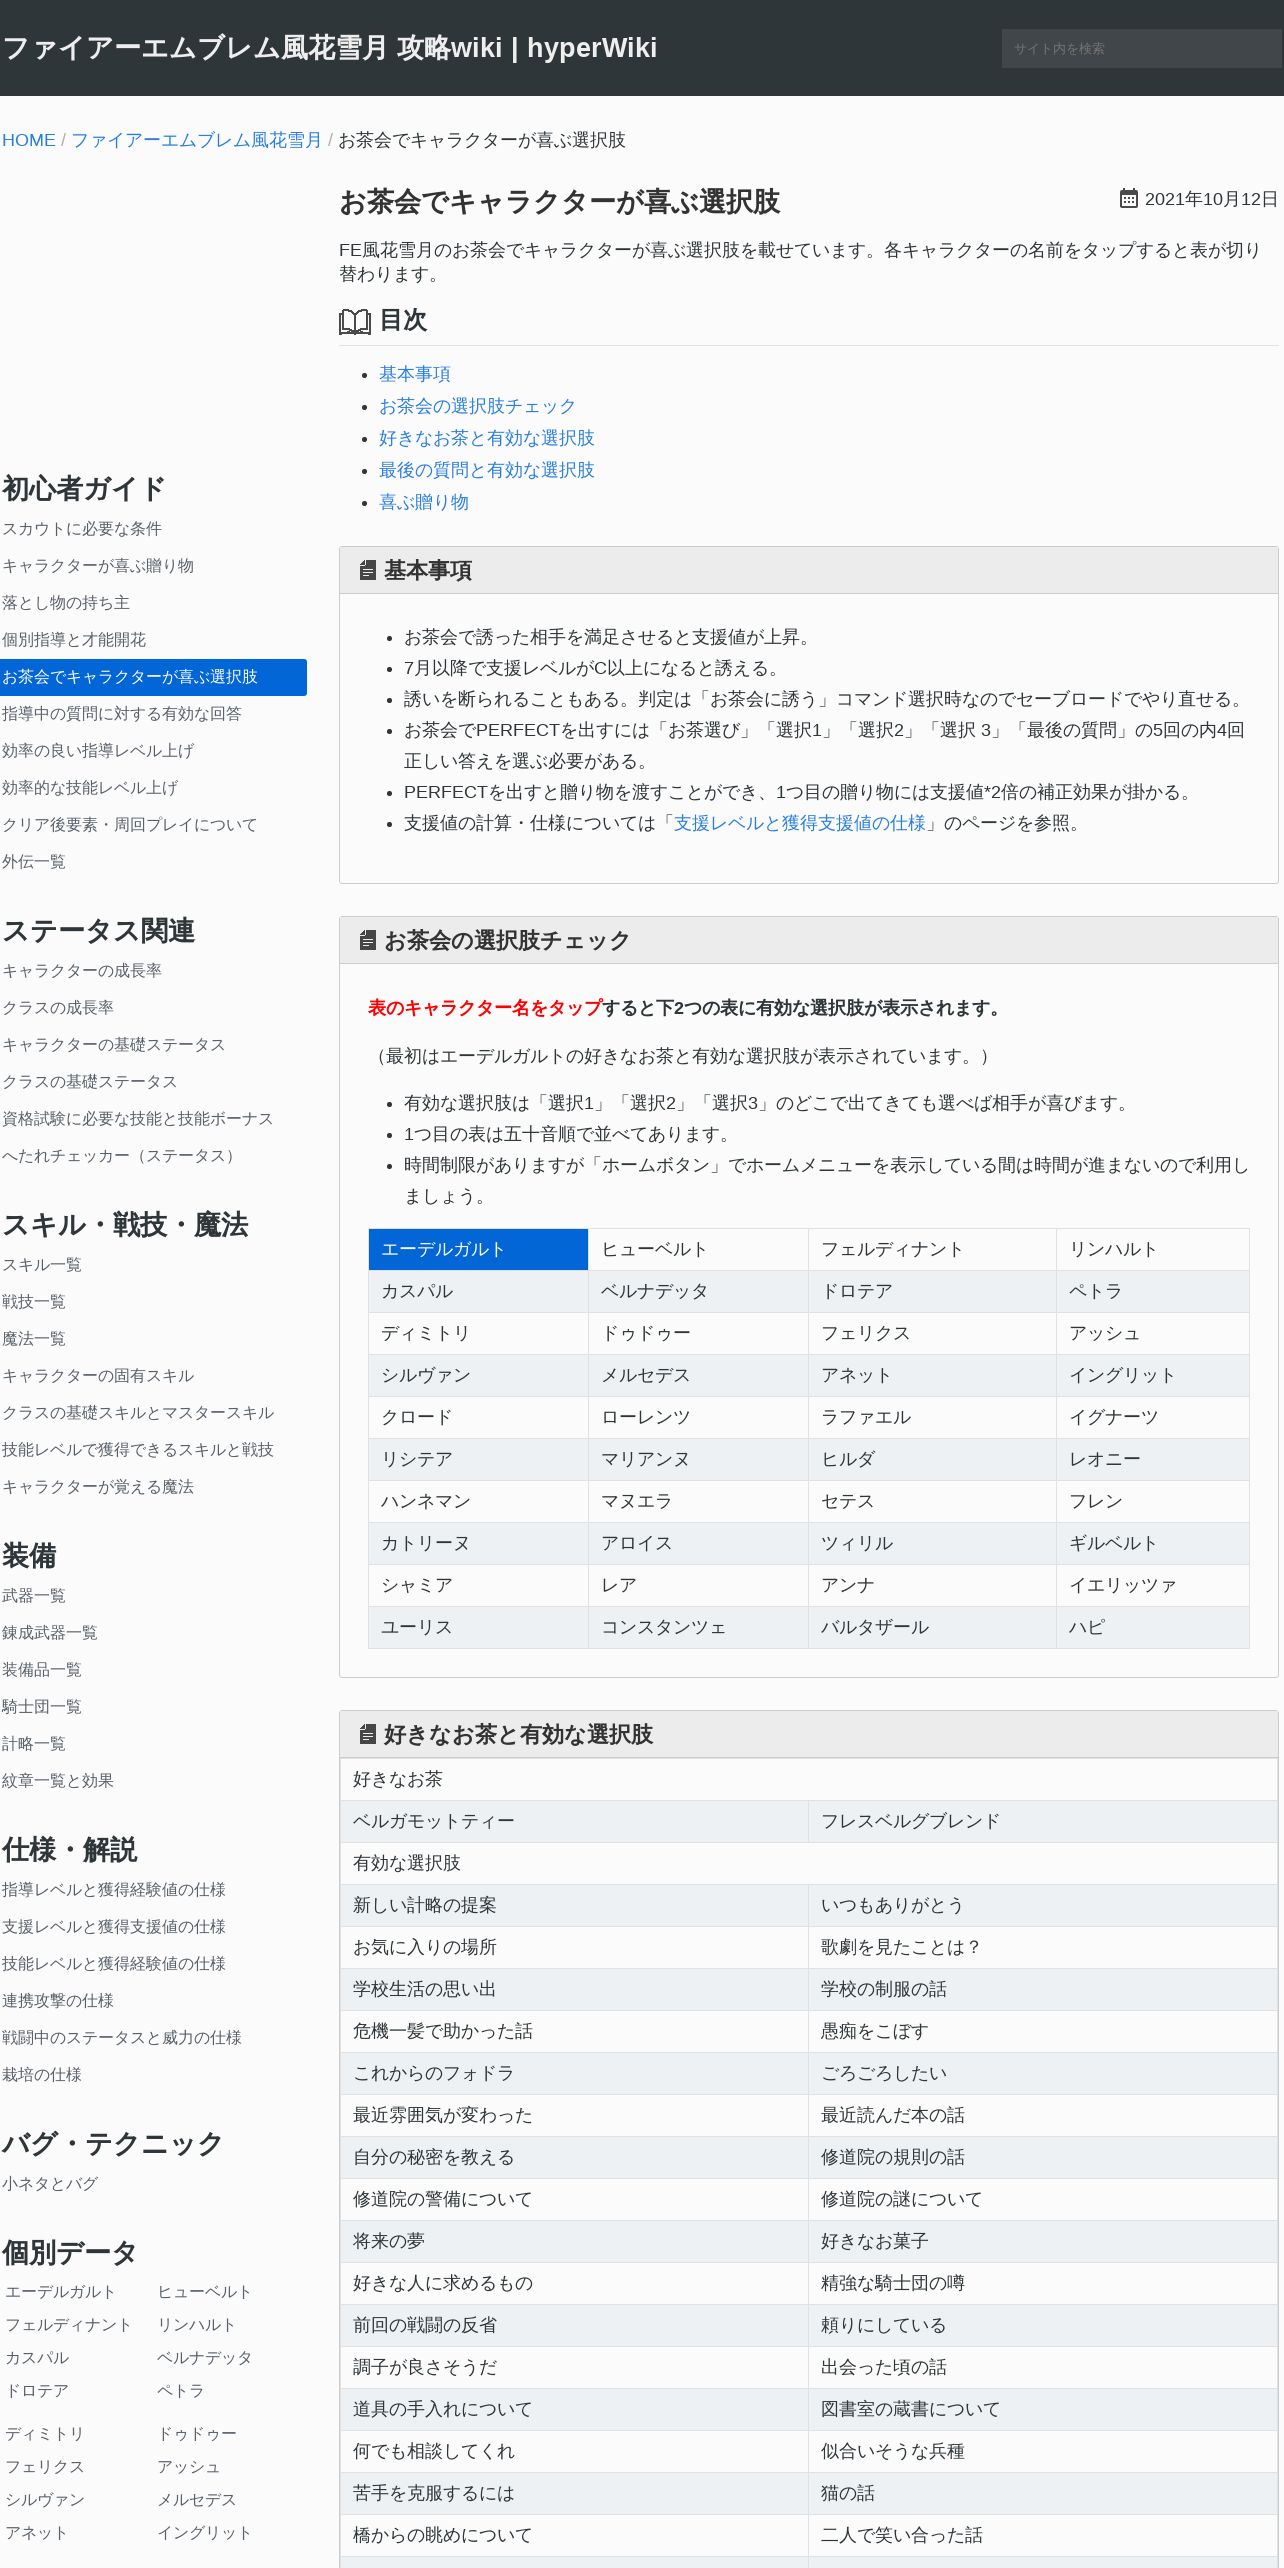The height and width of the screenshot is (2568, 1284).
Task: Open ドゥドゥー under 個別データ sidebar
Action: [197, 2434]
